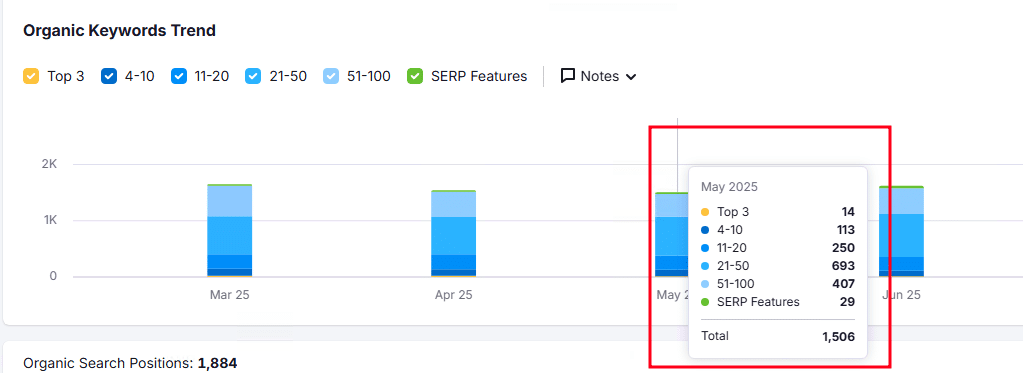Click the Organic Search Positions count 1,884

(x=217, y=363)
